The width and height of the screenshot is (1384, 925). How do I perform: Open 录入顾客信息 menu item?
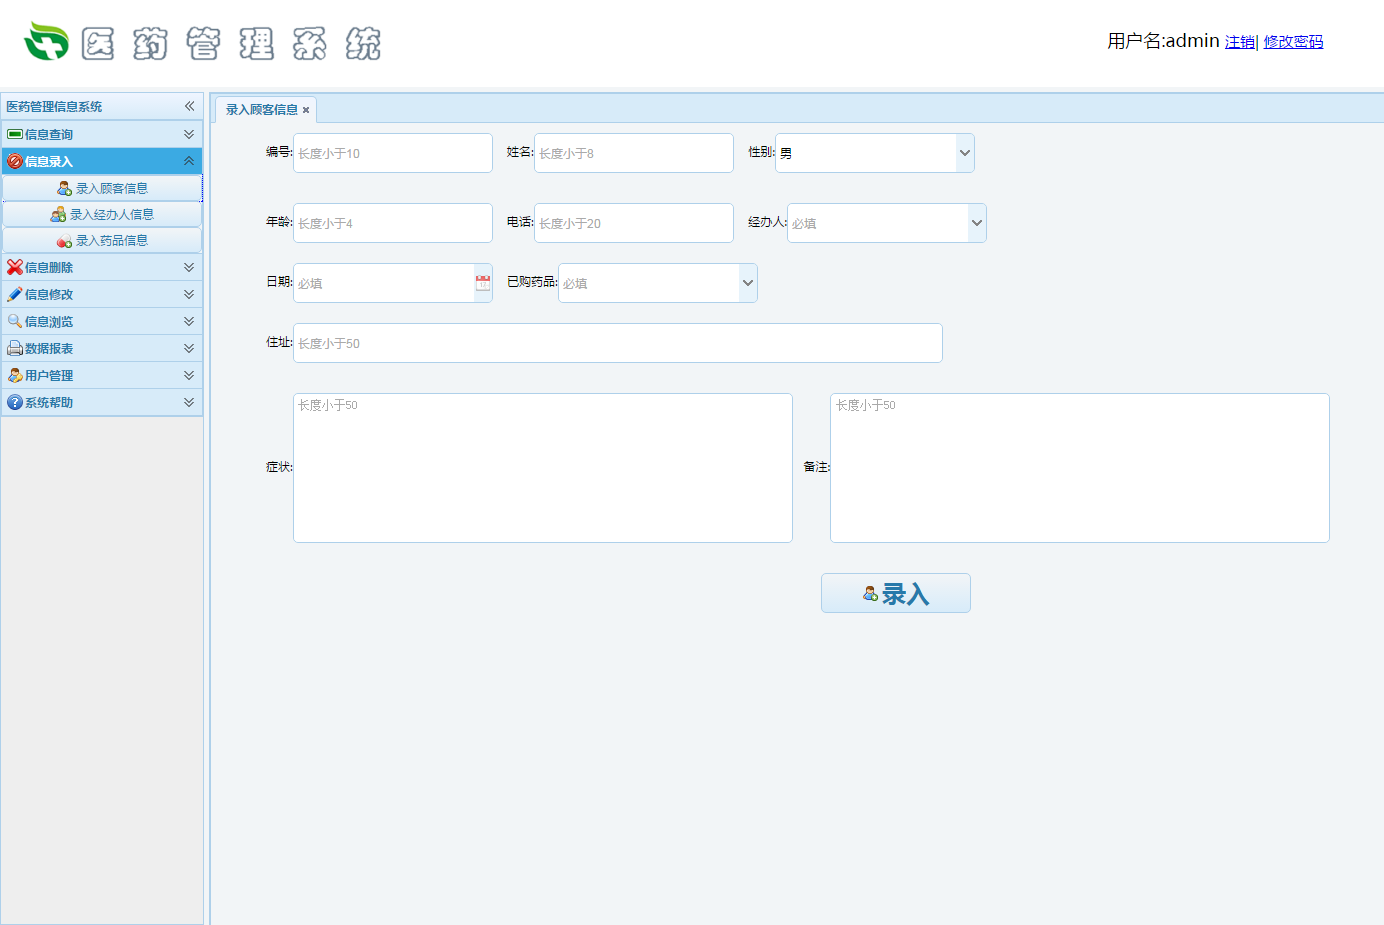(x=102, y=188)
